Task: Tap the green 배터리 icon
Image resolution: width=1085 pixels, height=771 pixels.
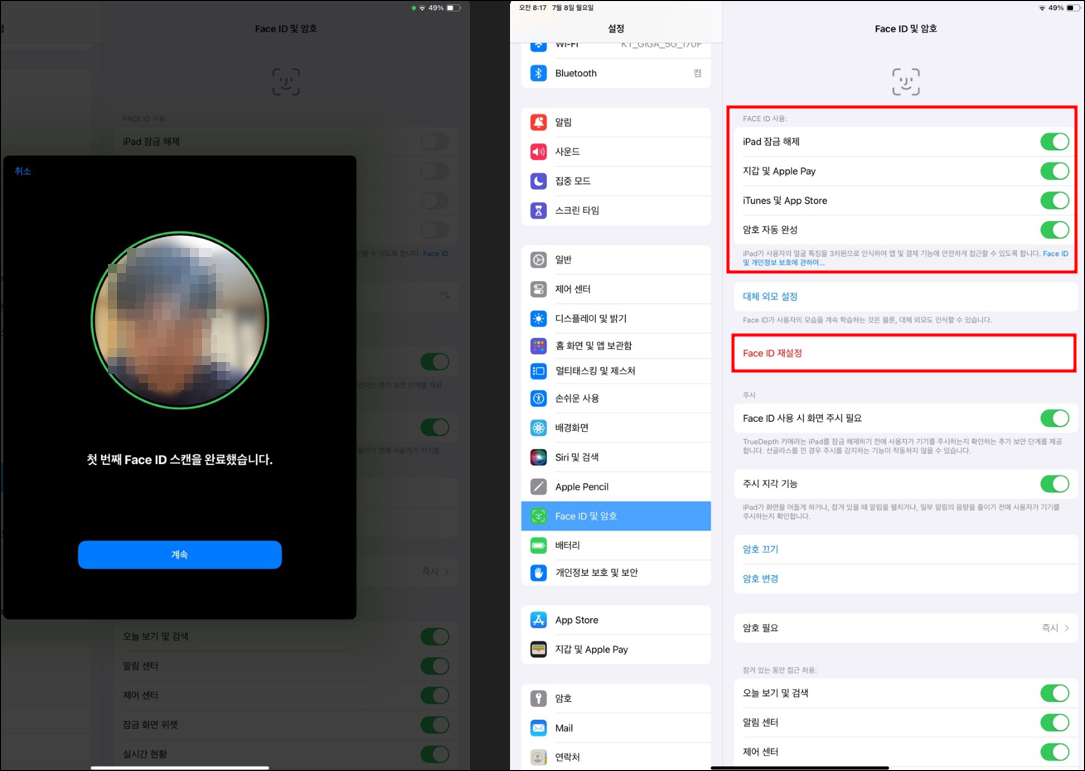Action: (538, 545)
